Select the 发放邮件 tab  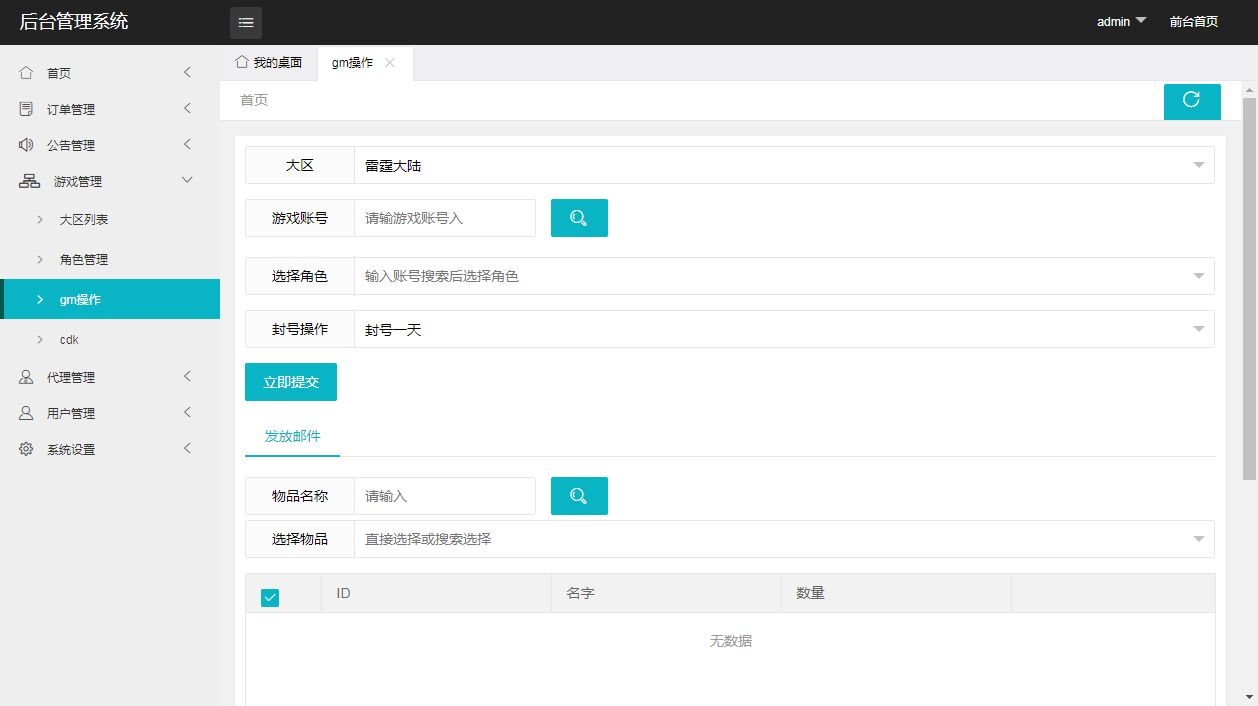pyautogui.click(x=292, y=437)
